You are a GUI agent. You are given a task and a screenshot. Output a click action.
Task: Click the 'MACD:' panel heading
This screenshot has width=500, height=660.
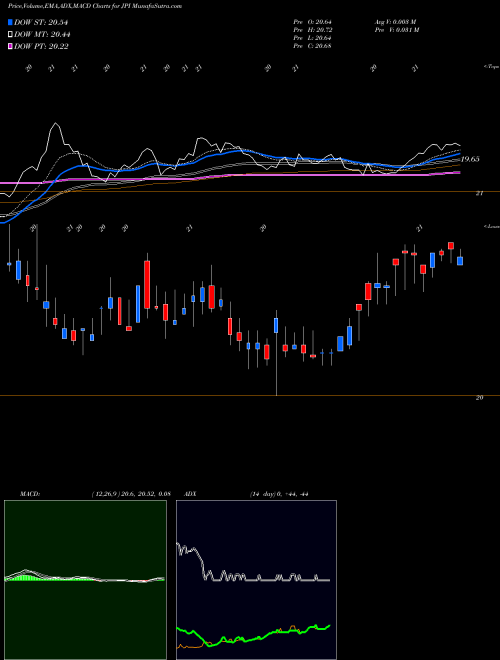[30, 494]
